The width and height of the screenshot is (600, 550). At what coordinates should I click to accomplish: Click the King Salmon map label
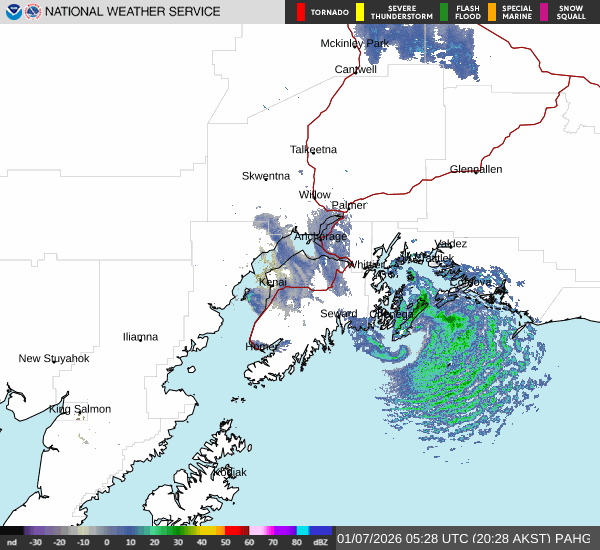coord(80,409)
